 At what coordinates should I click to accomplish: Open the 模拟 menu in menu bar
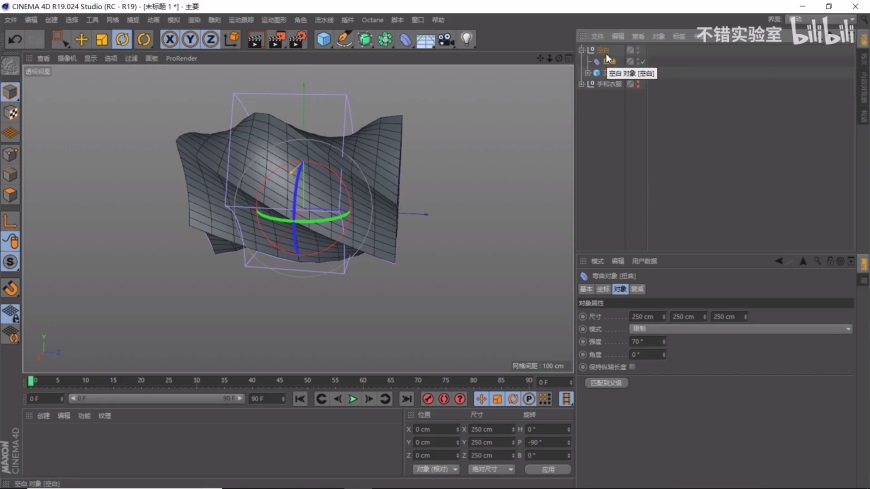(x=174, y=19)
